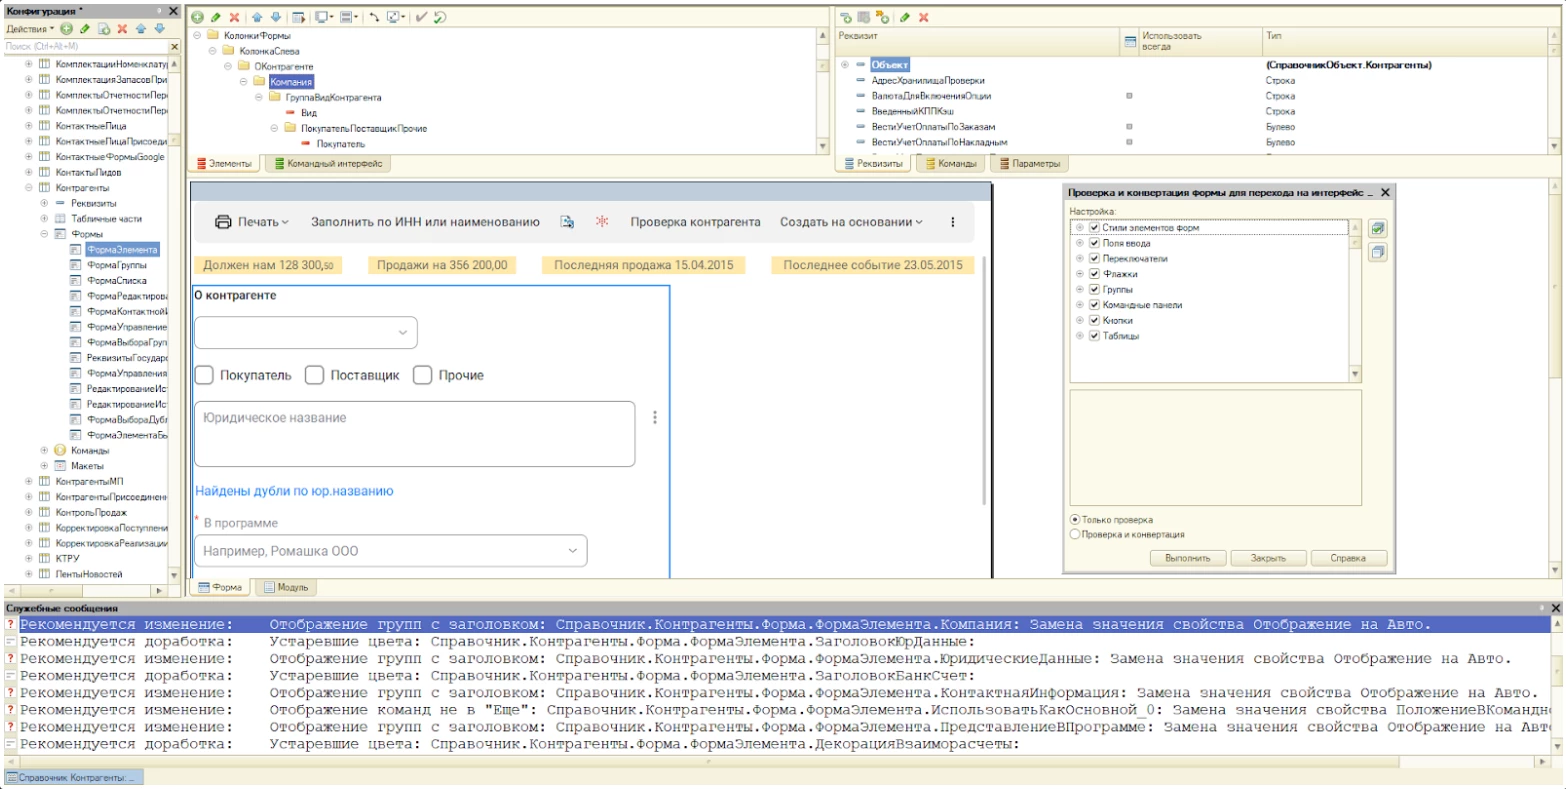Screen dimensions: 1566x789
Task: Click red delete icon in attributes toolbar
Action: coord(923,18)
